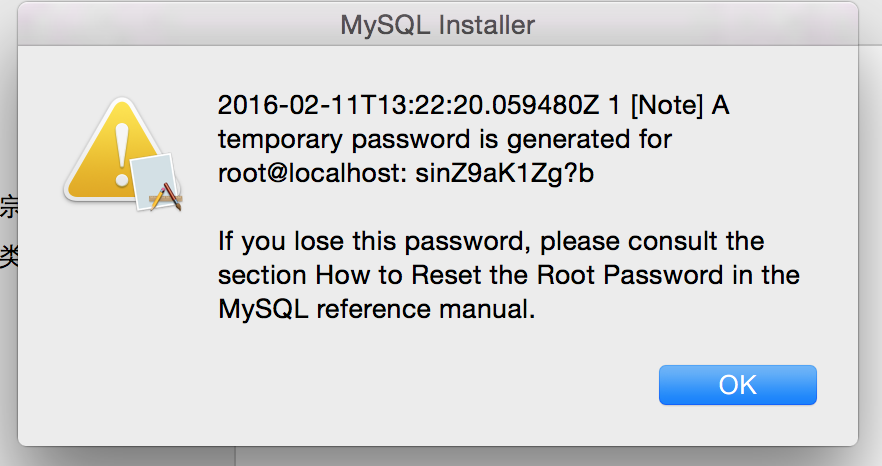Click the exclamation mark inside the warning triangle
Viewport: 882px width, 466px height.
[x=122, y=155]
